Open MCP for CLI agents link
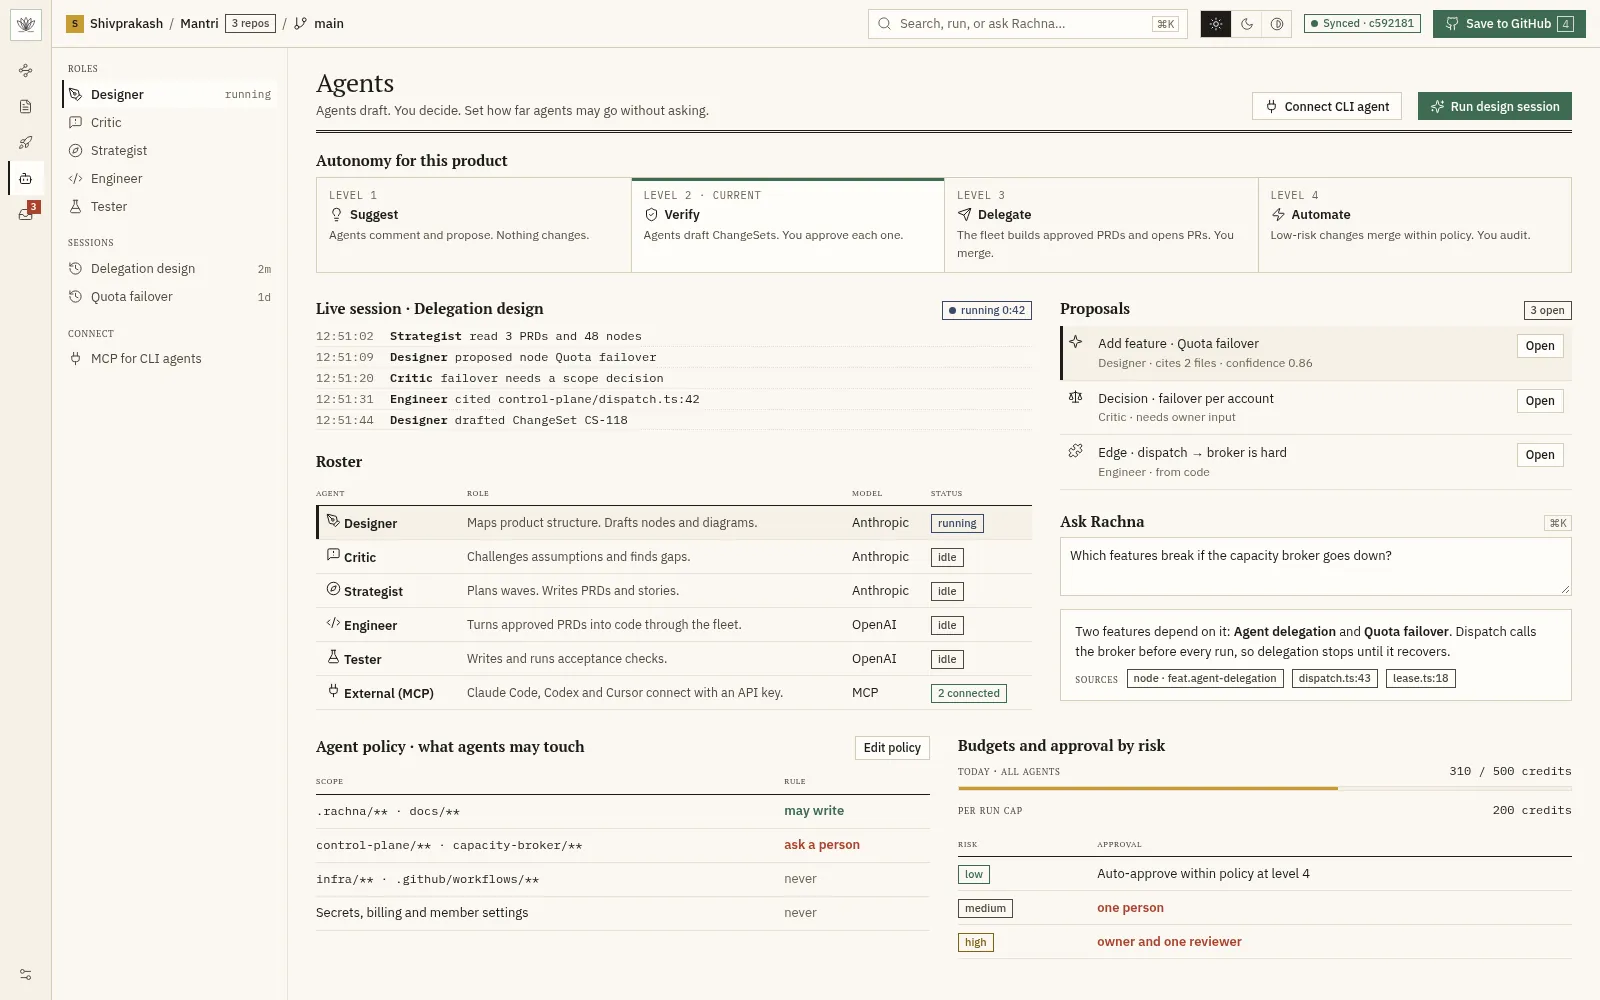 [x=170, y=358]
